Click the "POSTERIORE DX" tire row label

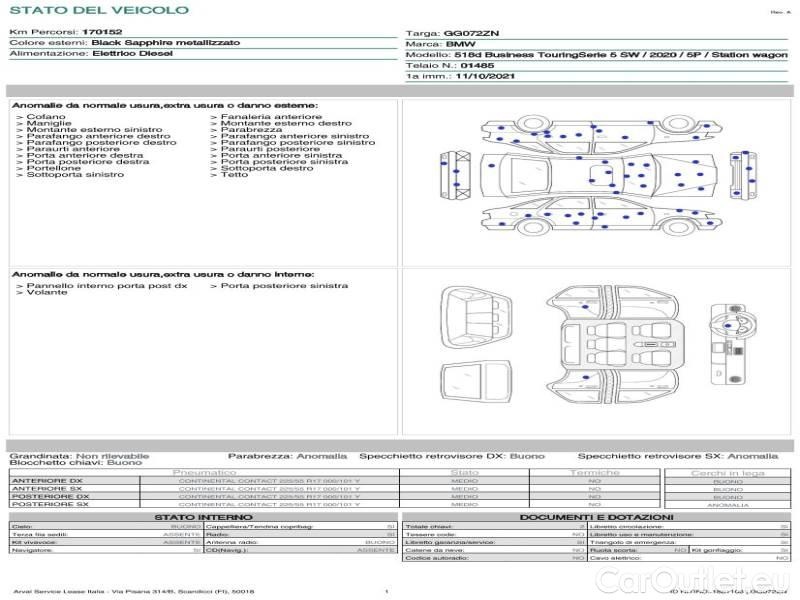click(50, 496)
